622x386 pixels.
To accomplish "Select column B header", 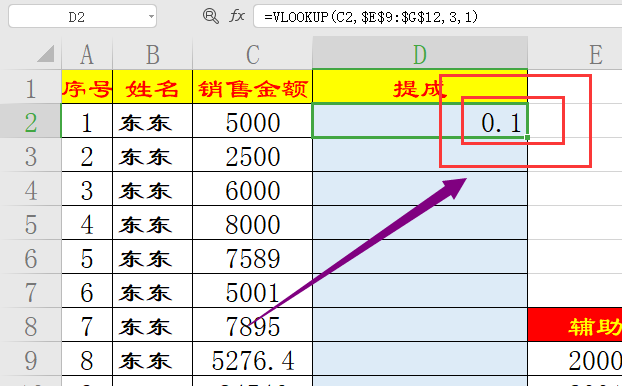I will (x=153, y=54).
